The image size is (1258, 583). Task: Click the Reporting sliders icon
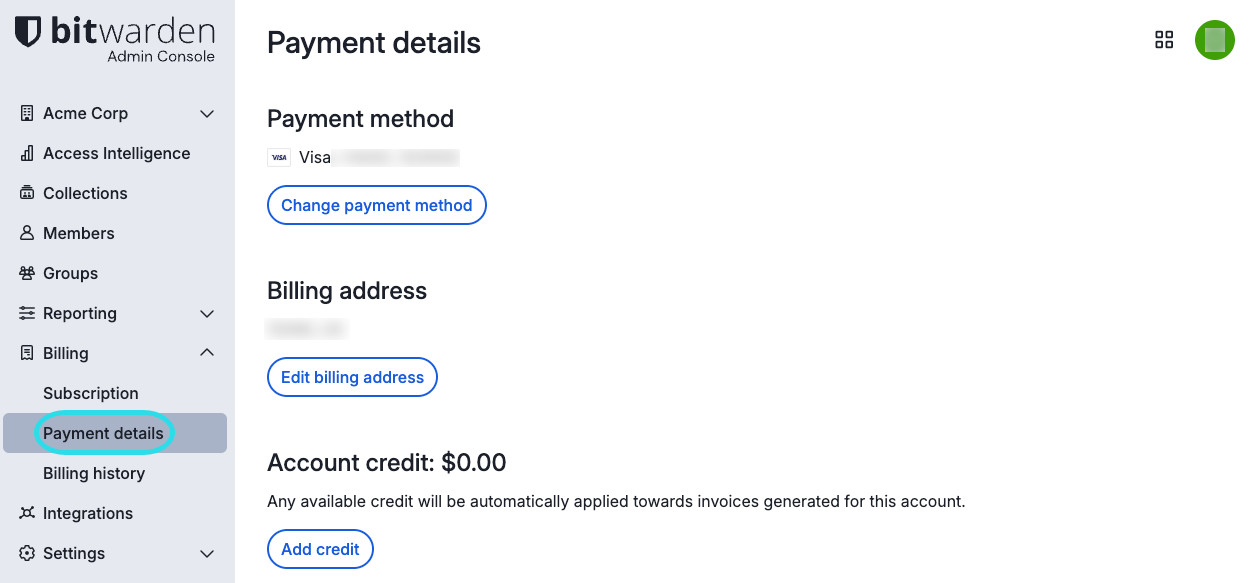click(x=26, y=313)
